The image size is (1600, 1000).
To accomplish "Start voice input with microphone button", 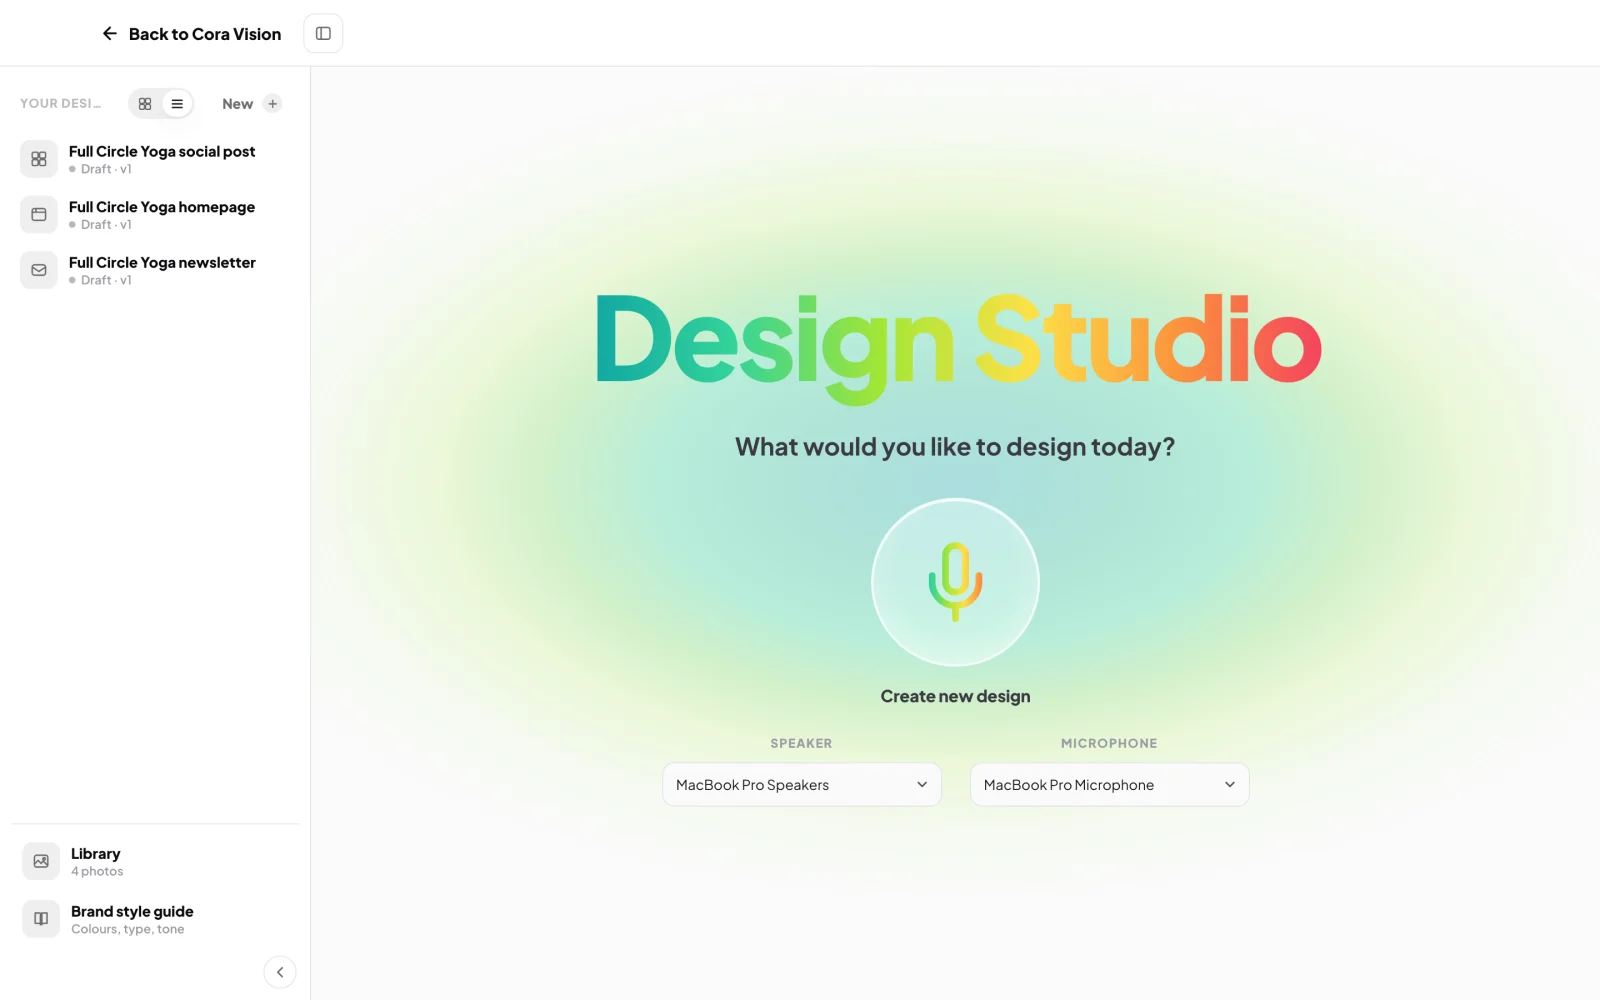I will [955, 582].
